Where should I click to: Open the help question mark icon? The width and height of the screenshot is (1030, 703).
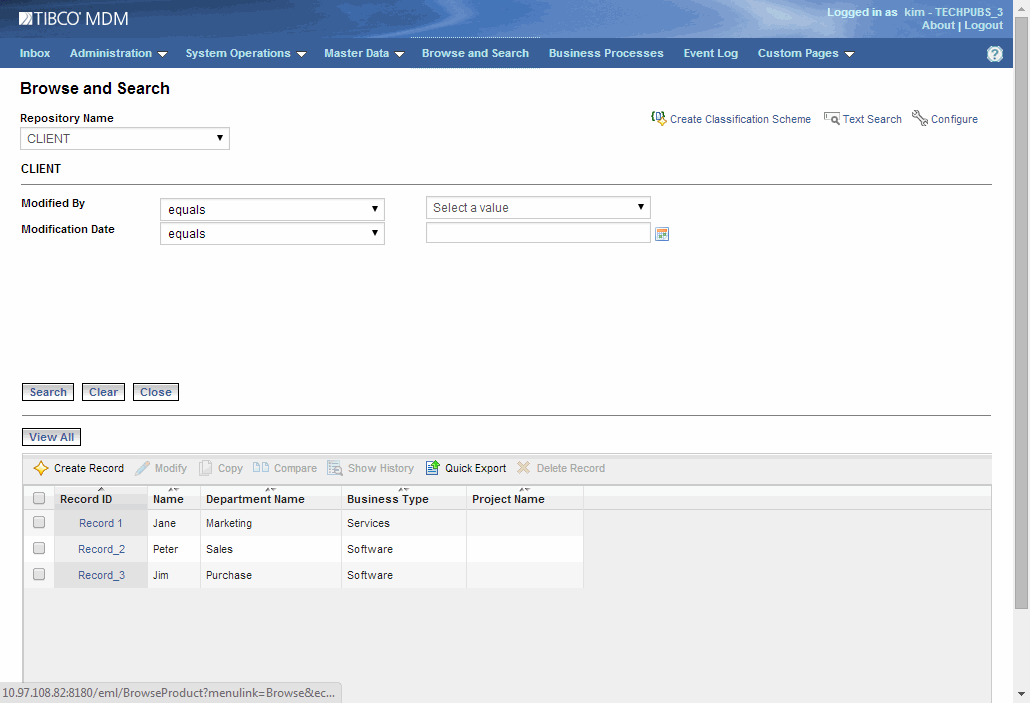(995, 54)
